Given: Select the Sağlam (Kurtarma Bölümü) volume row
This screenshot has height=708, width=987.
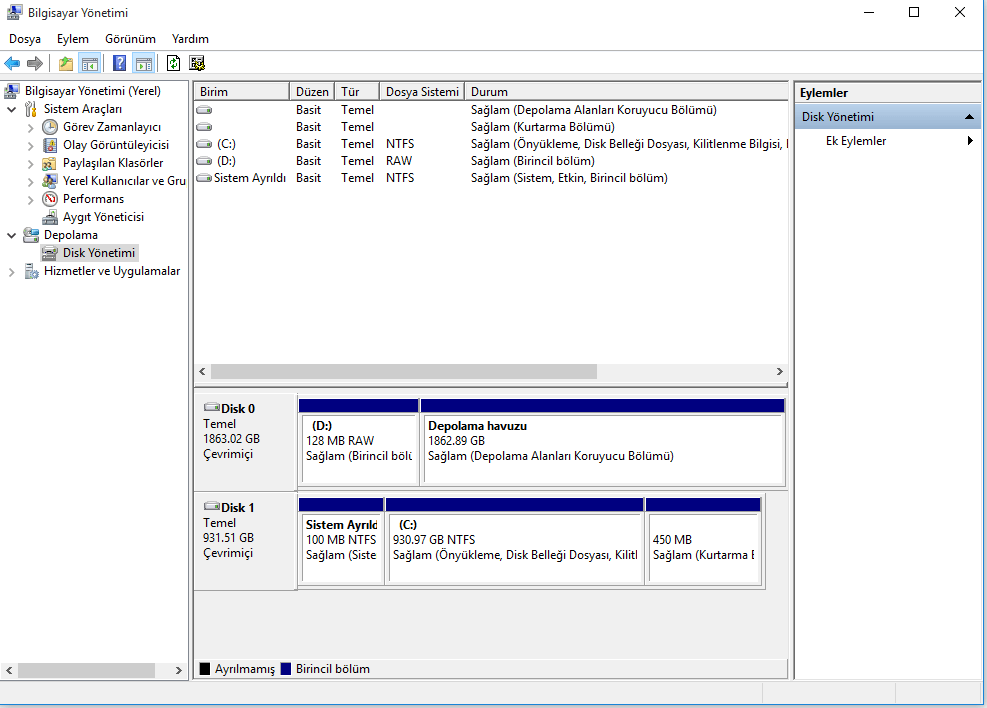Looking at the screenshot, I should (491, 127).
